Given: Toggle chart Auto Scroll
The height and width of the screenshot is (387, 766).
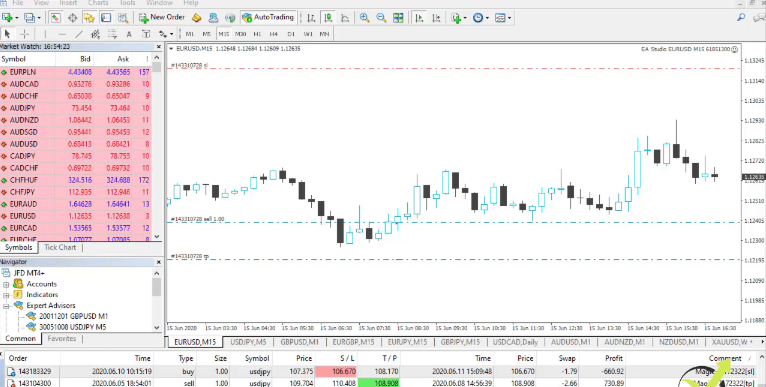Looking at the screenshot, I should coord(419,18).
